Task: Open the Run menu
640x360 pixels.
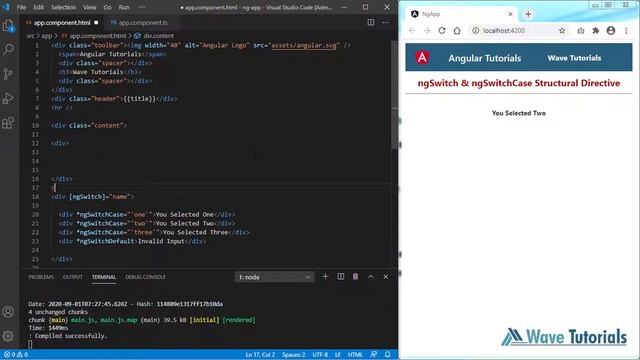Action: (x=124, y=7)
